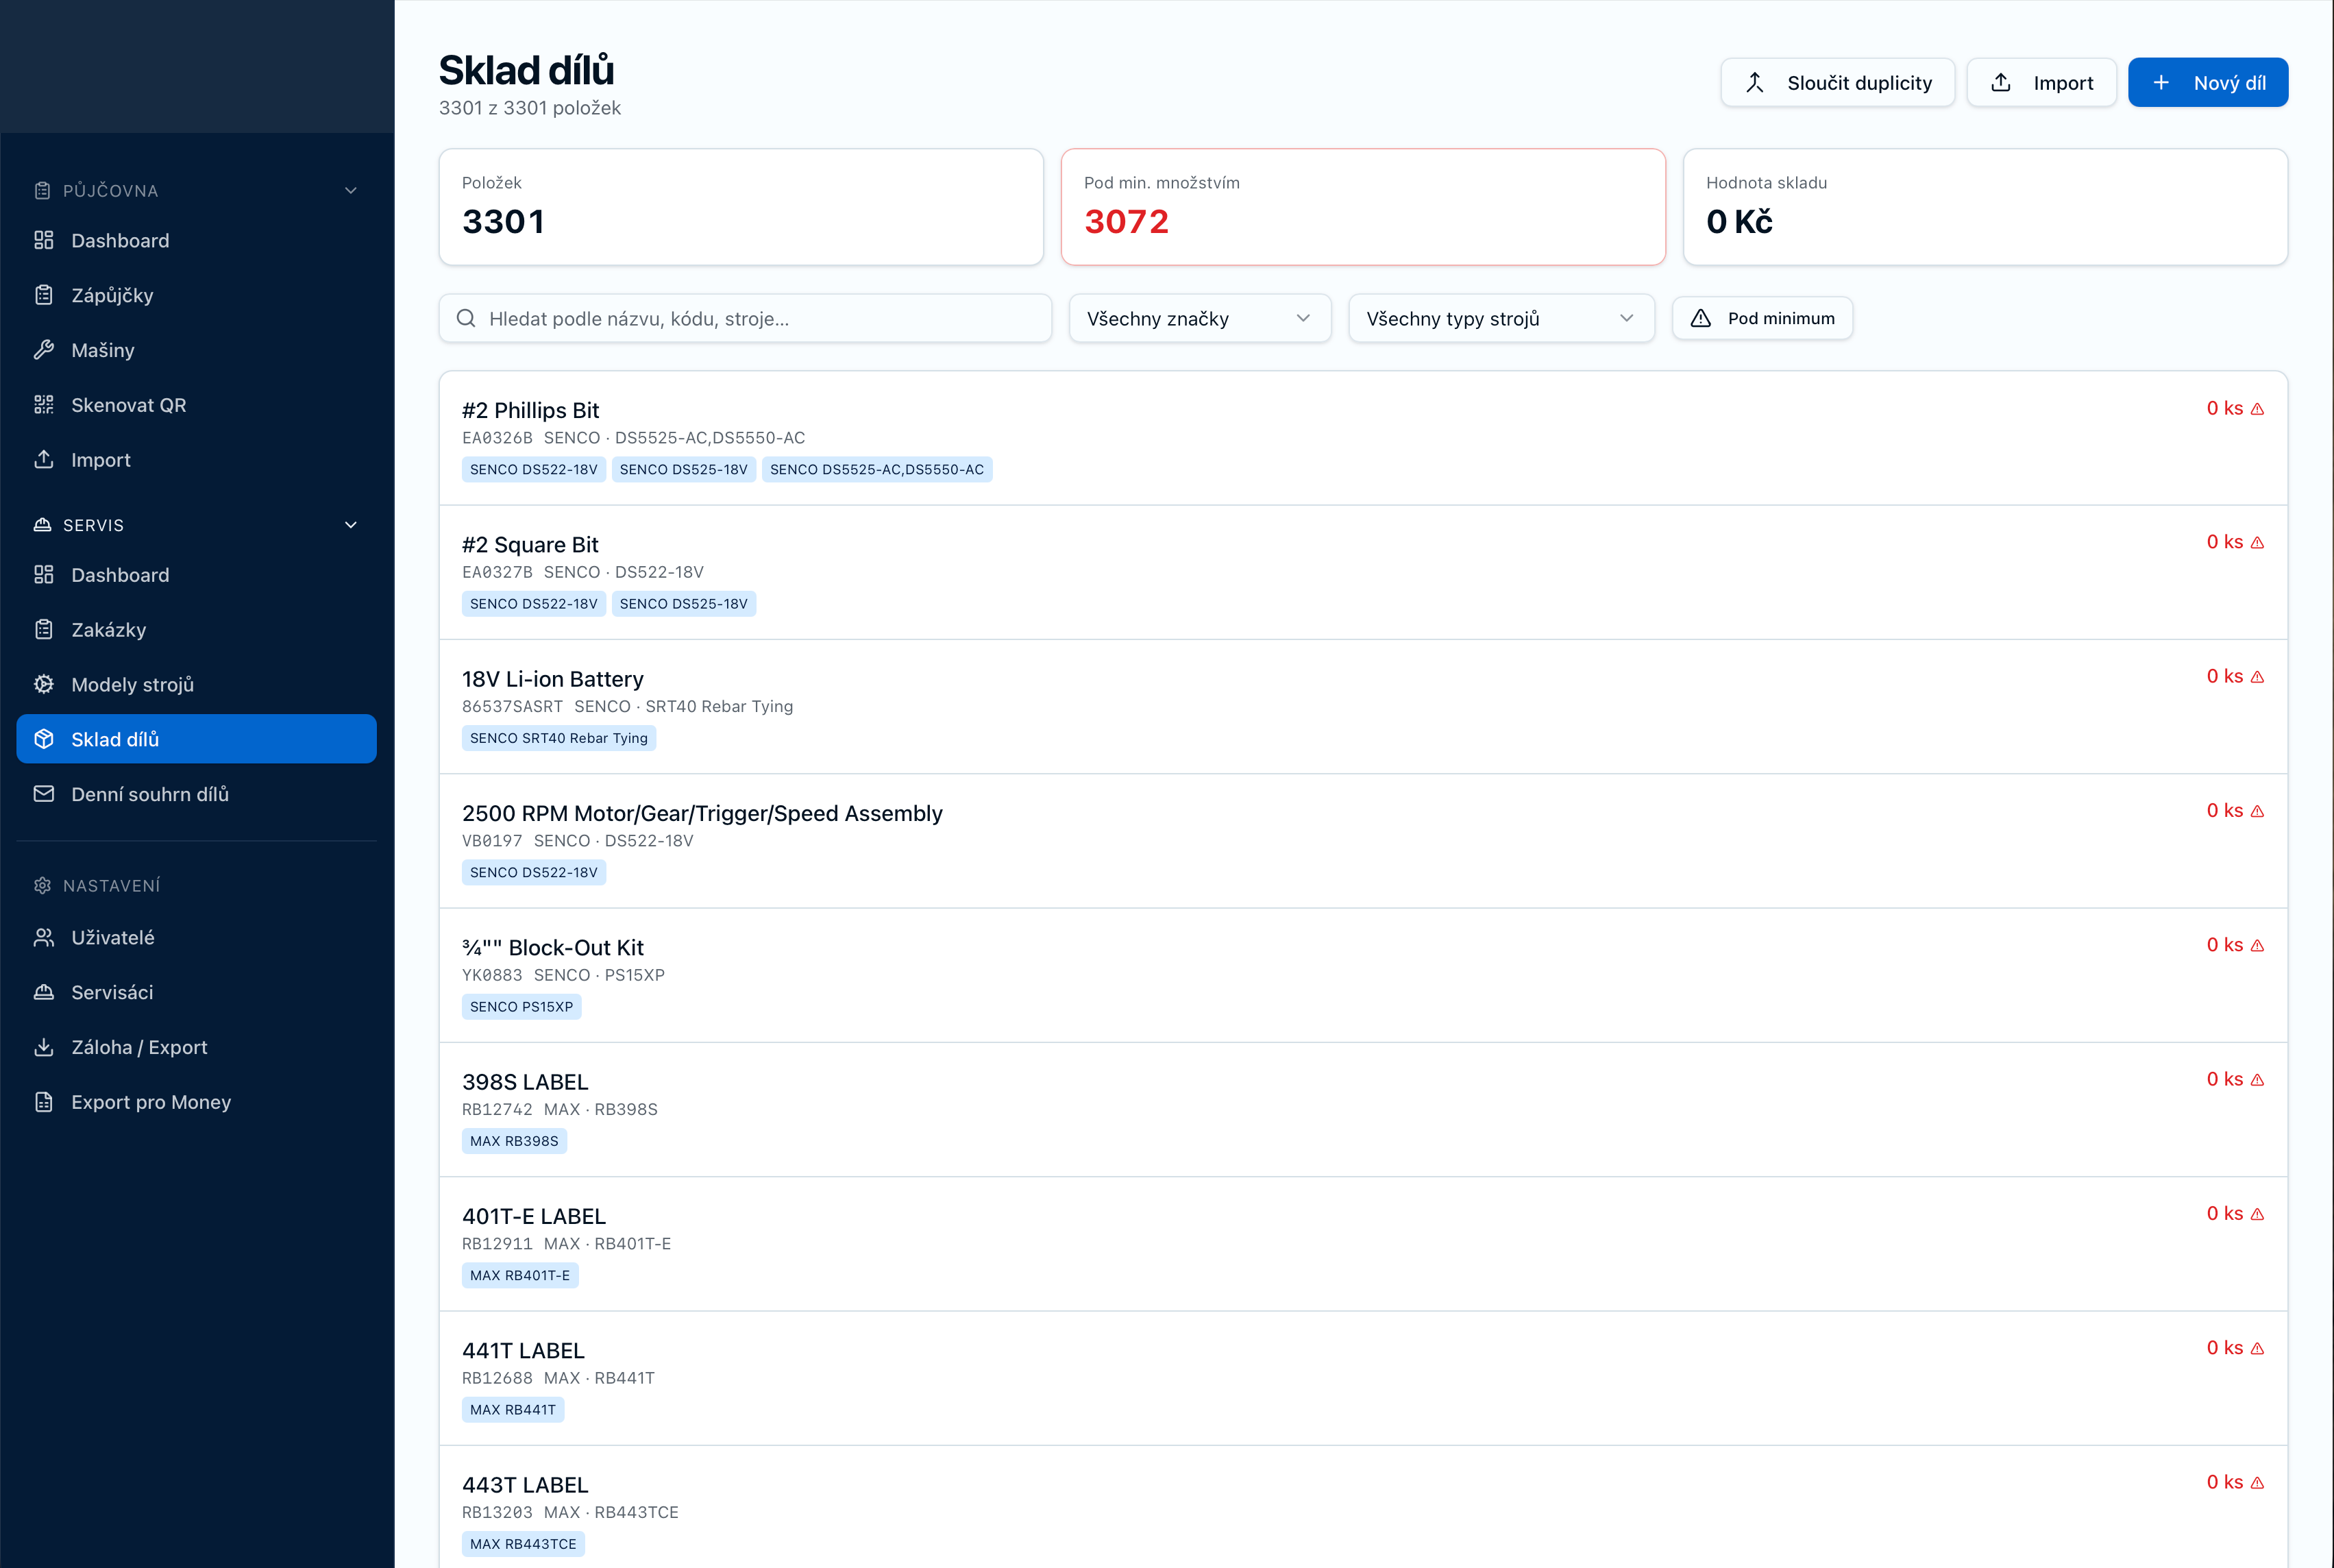Open Denní souhrn dílů page

pos(197,794)
